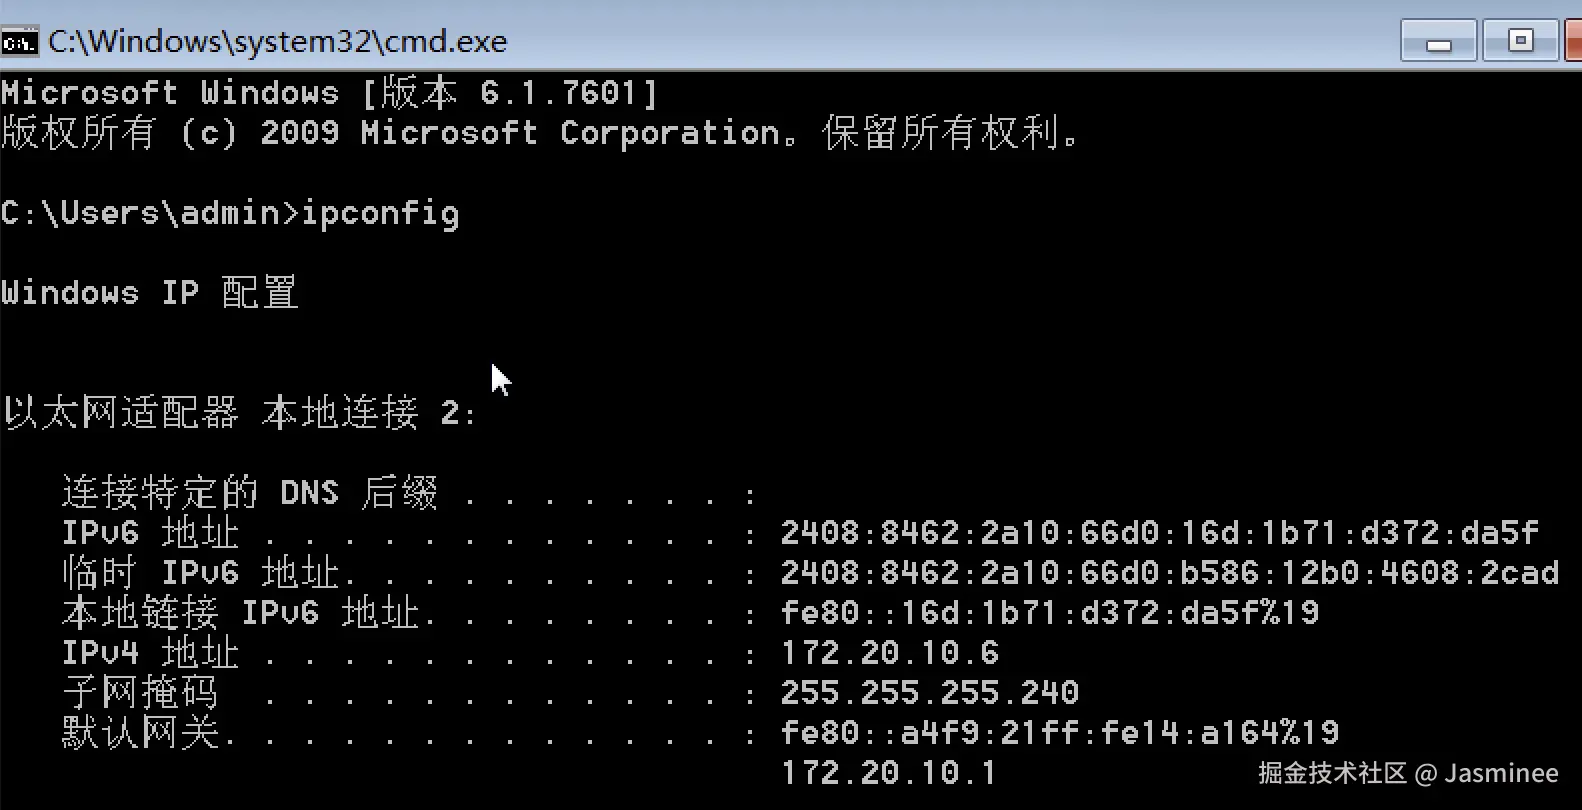Click the link-local address fe80::16d:1b71:d372:da5f%19
The width and height of the screenshot is (1582, 810).
[x=1049, y=613]
